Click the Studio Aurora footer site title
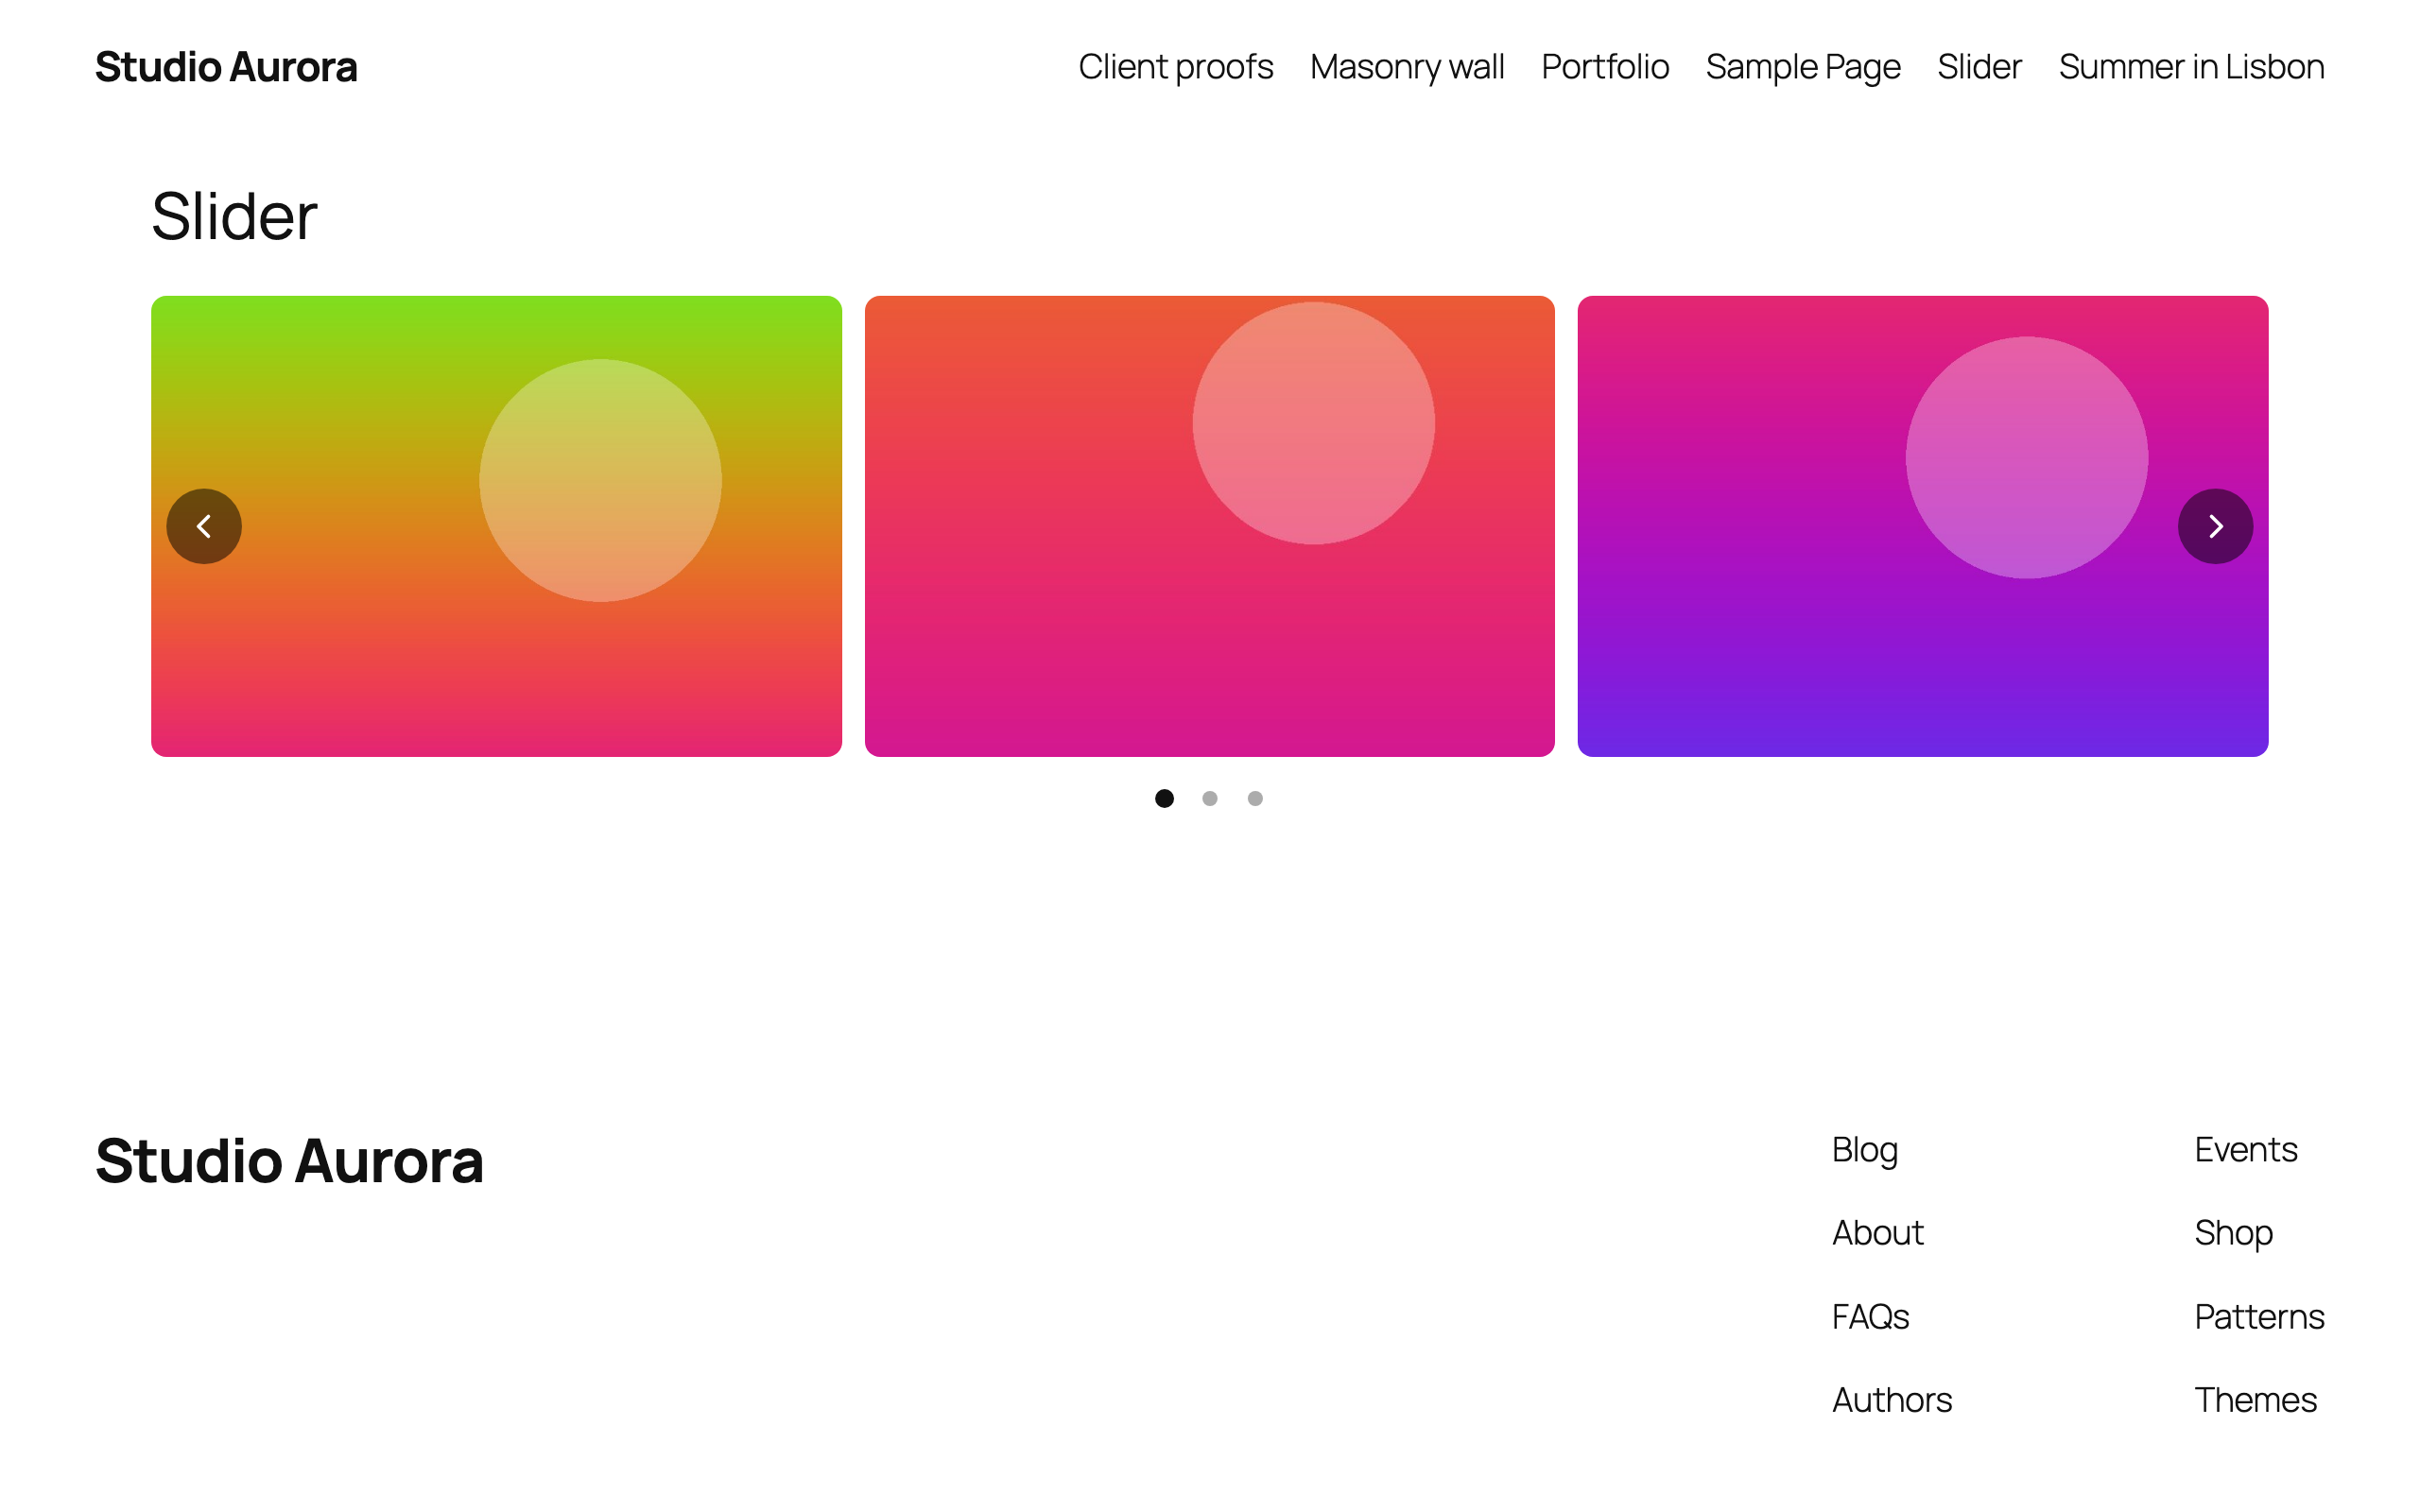Image resolution: width=2420 pixels, height=1512 pixels. [289, 1161]
